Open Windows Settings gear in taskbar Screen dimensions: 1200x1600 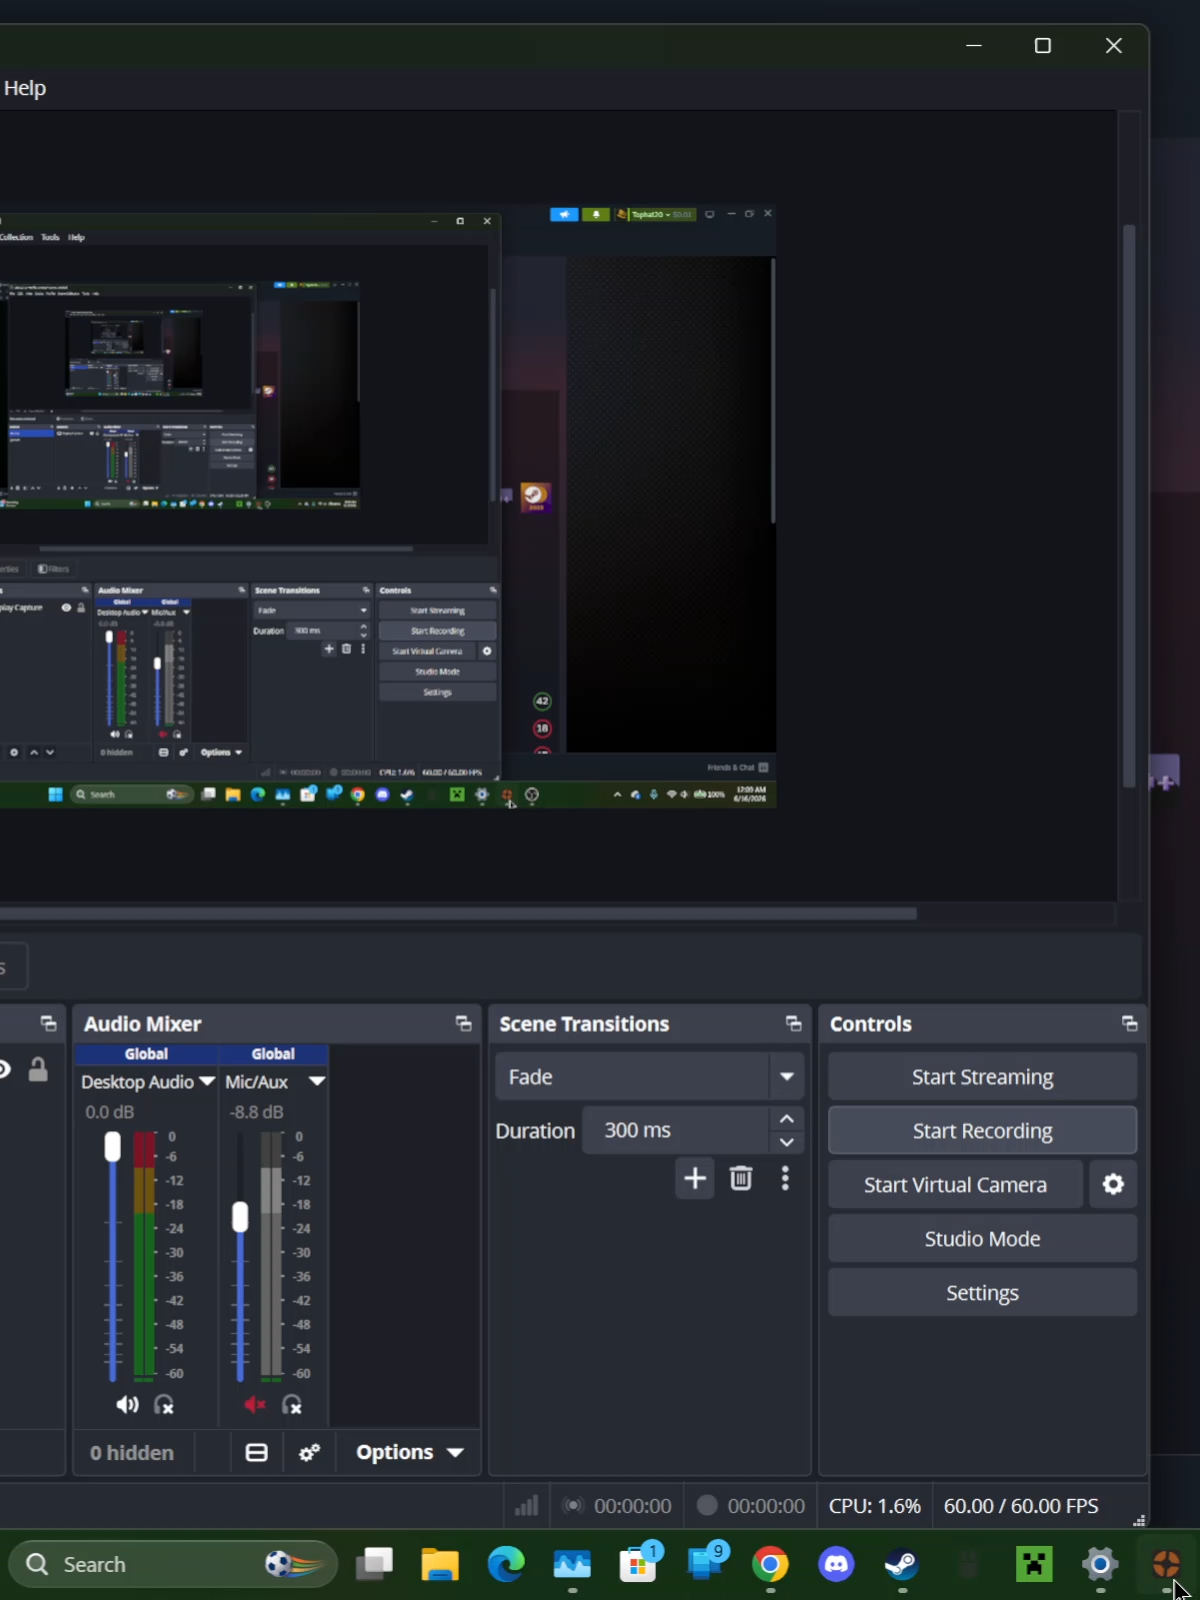1100,1565
